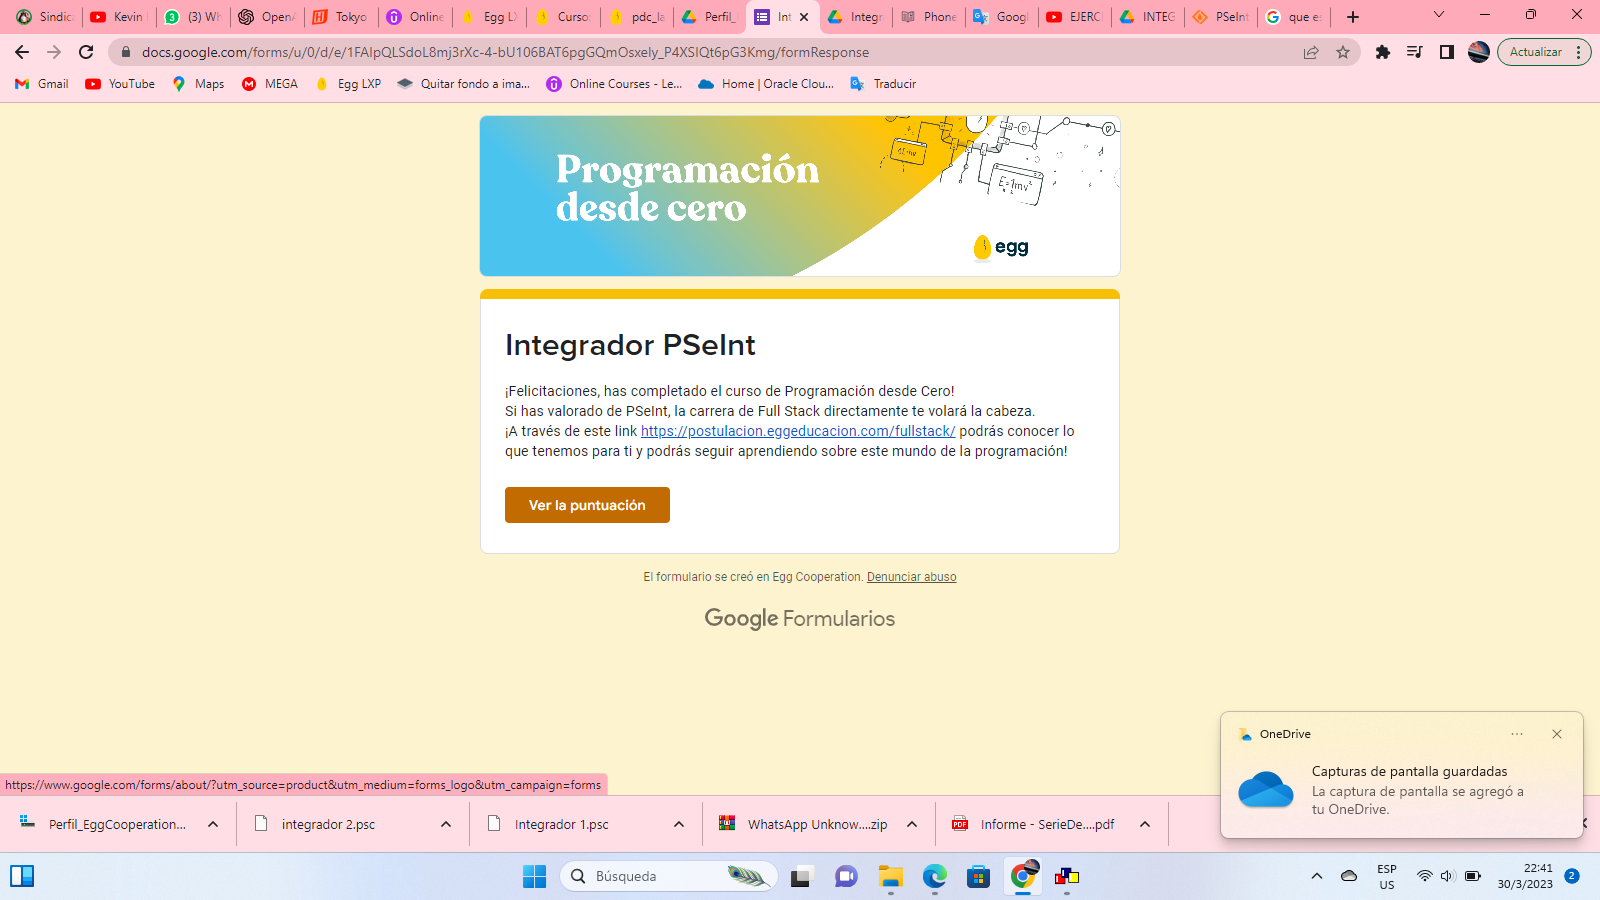Open menu for WhatsApp Unknown zip download
Viewport: 1600px width, 900px height.
click(x=912, y=824)
